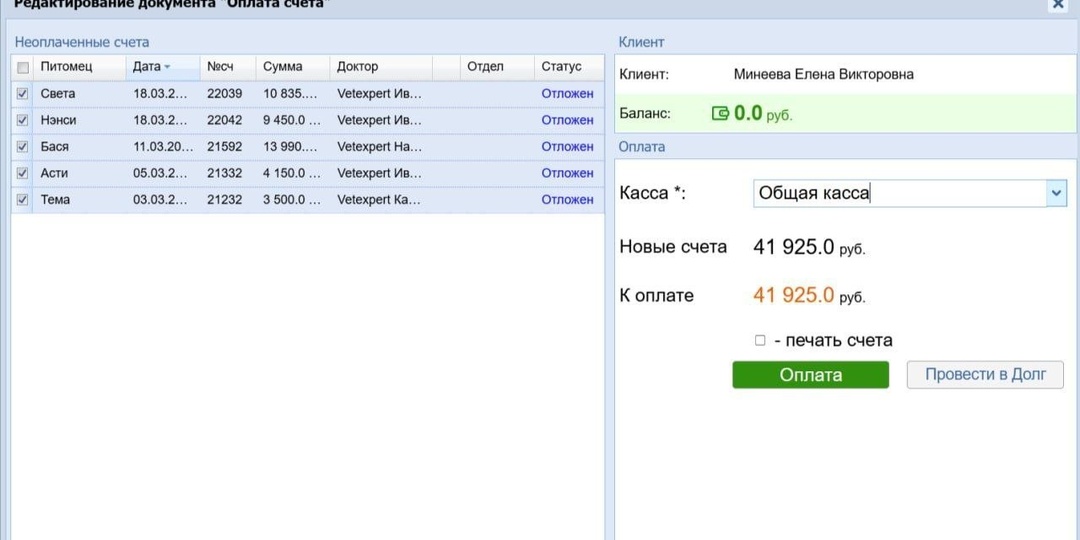Click Отложен status in Нэнси row

coord(568,120)
